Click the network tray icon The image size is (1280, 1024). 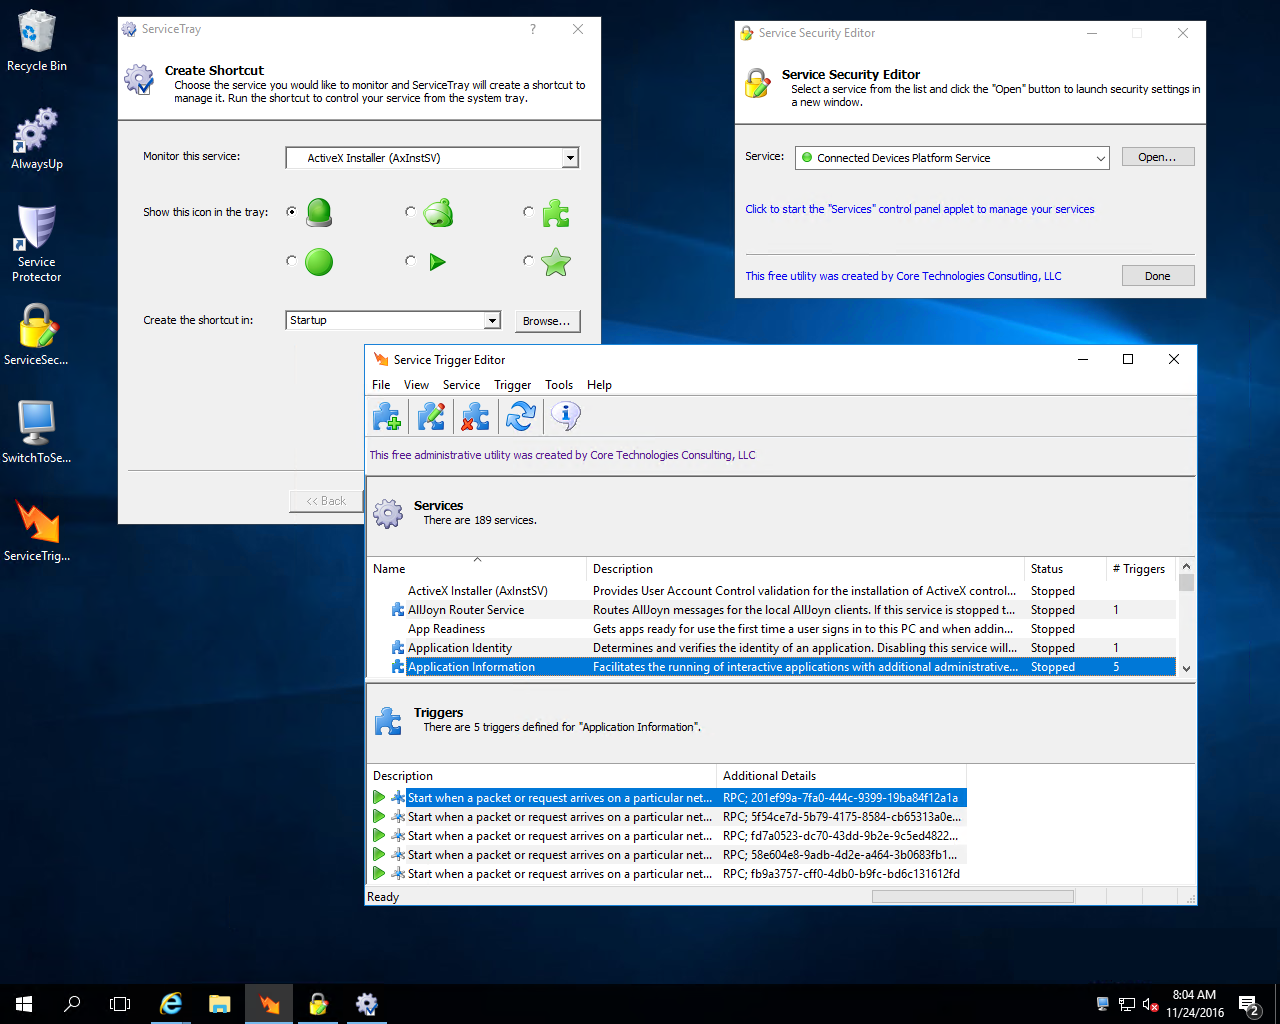point(1127,1004)
